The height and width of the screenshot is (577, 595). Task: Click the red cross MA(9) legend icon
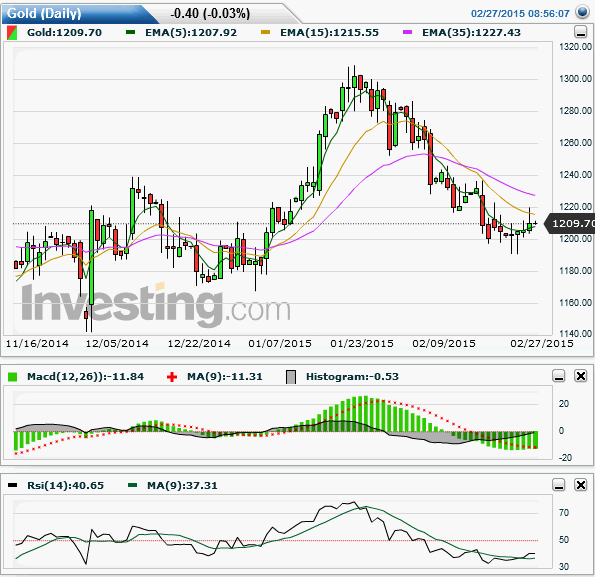[x=172, y=377]
